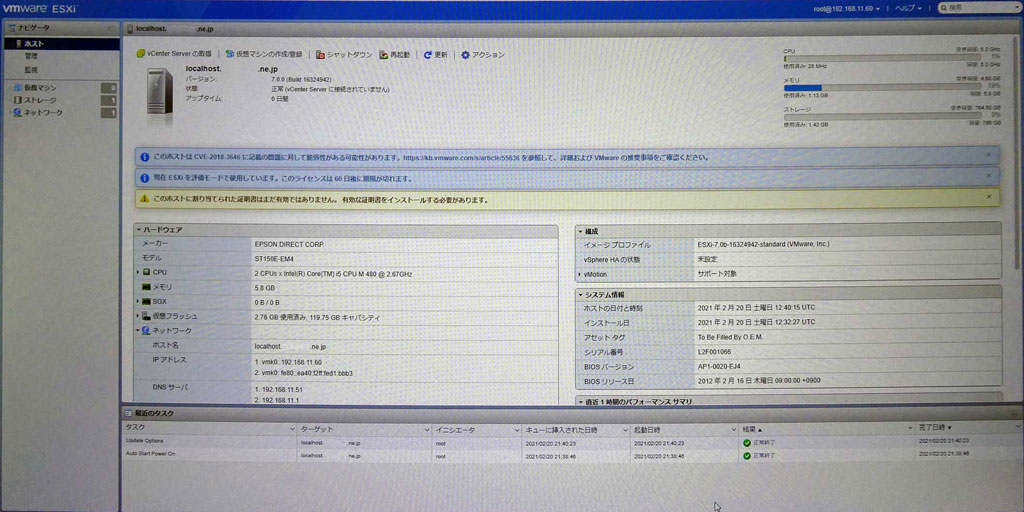Click the ストレージ icon in navigator
Viewport: 1024px width, 512px height.
point(17,100)
